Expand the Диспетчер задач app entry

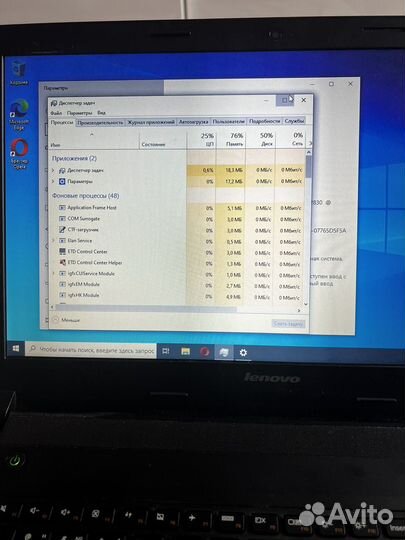tap(53, 170)
